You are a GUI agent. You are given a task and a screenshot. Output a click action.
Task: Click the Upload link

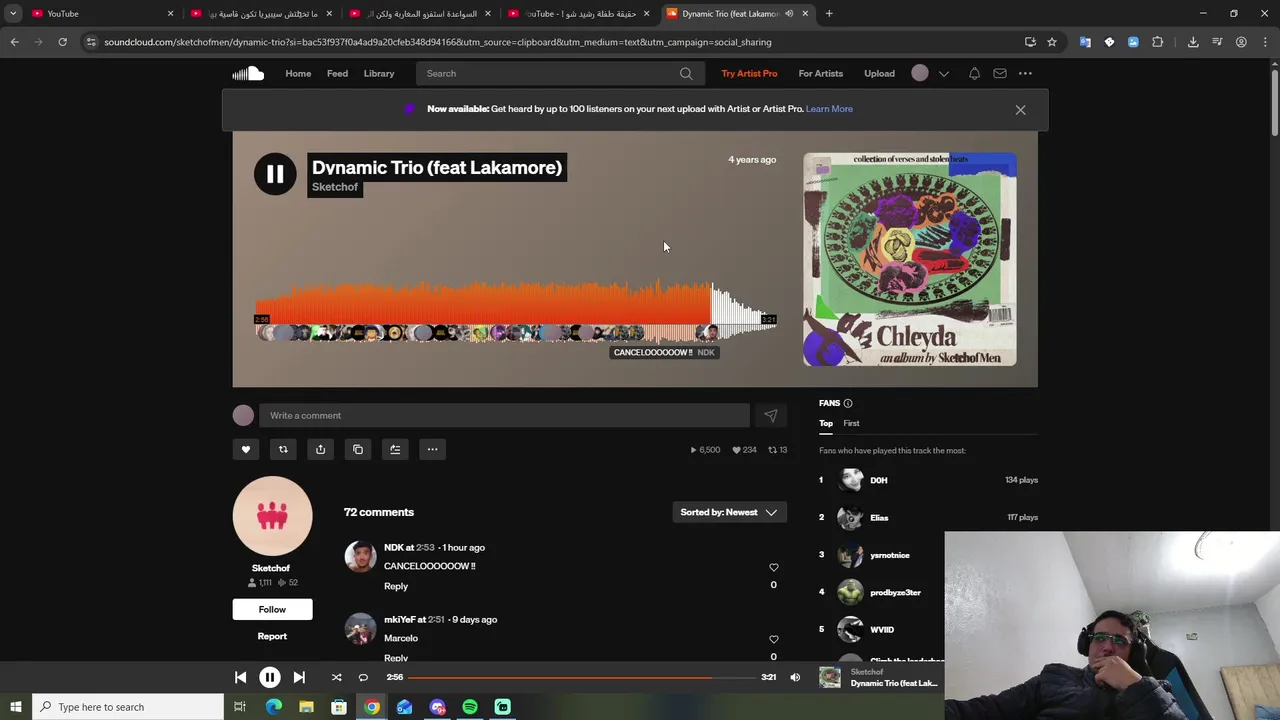tap(879, 73)
